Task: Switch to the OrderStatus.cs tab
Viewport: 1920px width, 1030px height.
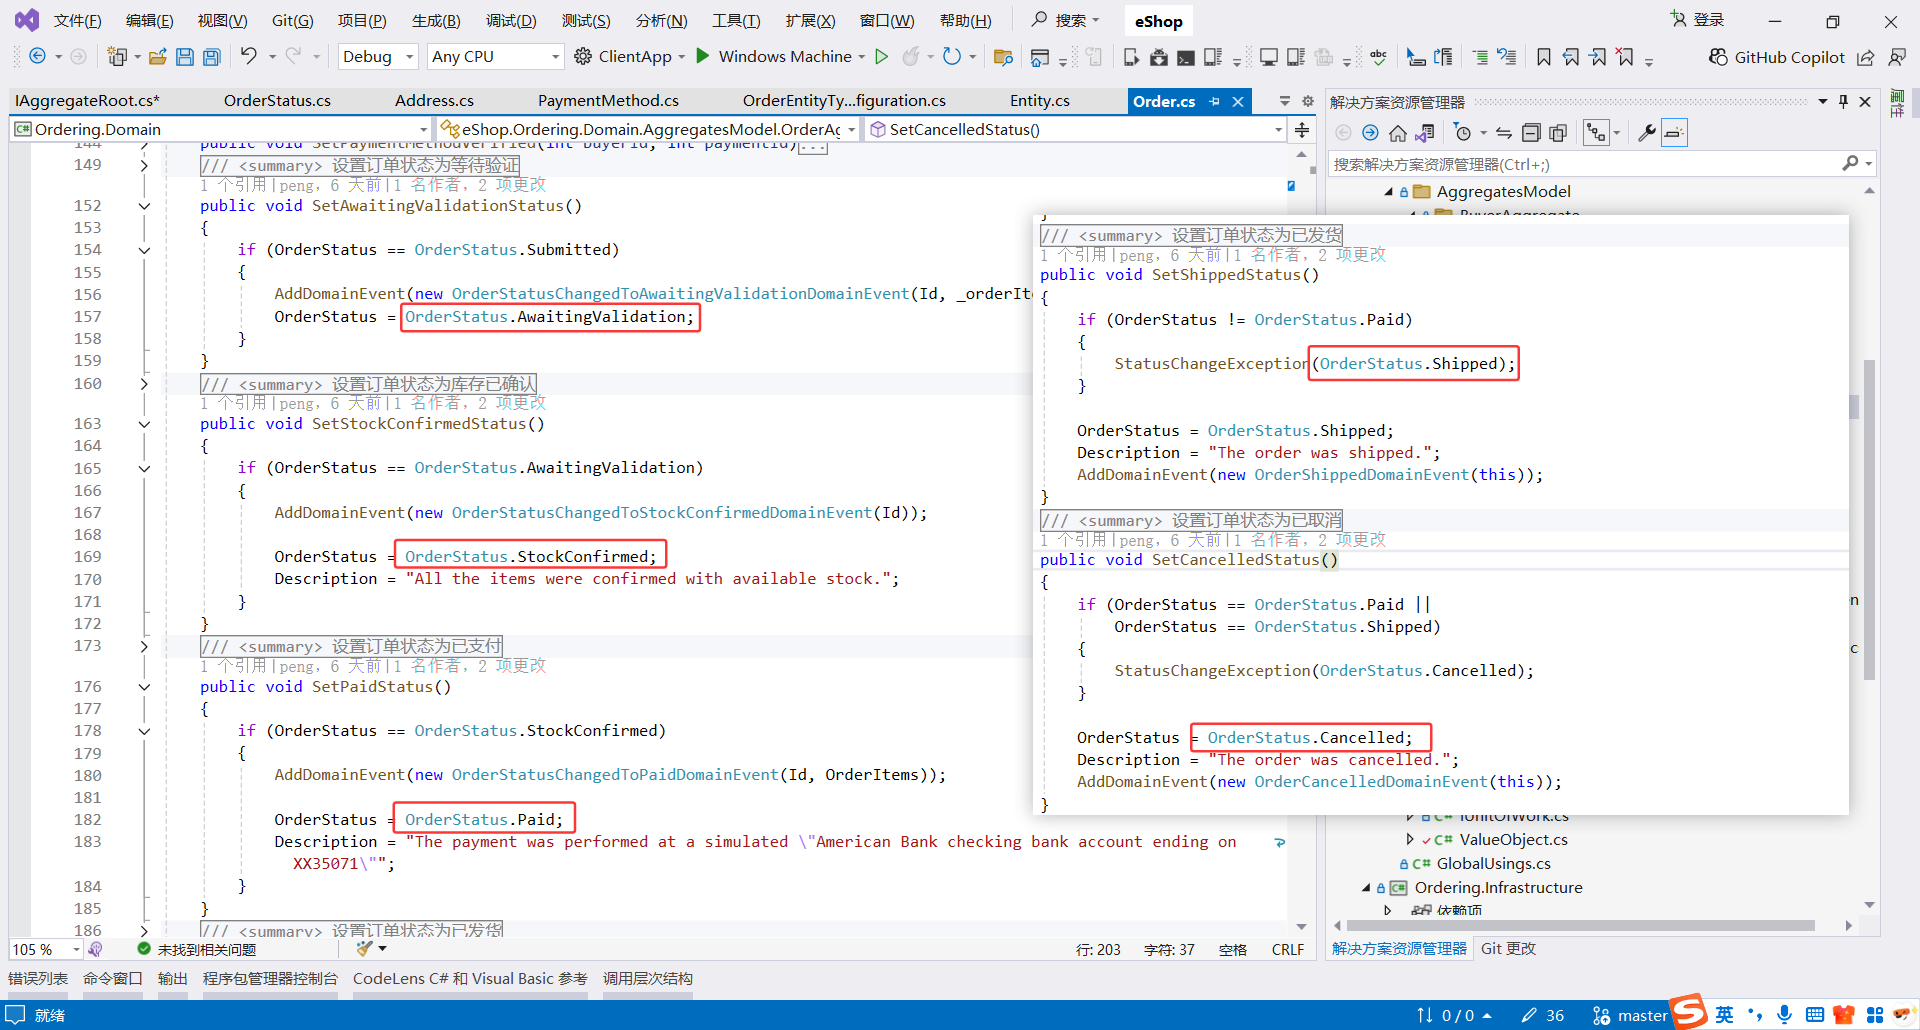Action: (277, 101)
